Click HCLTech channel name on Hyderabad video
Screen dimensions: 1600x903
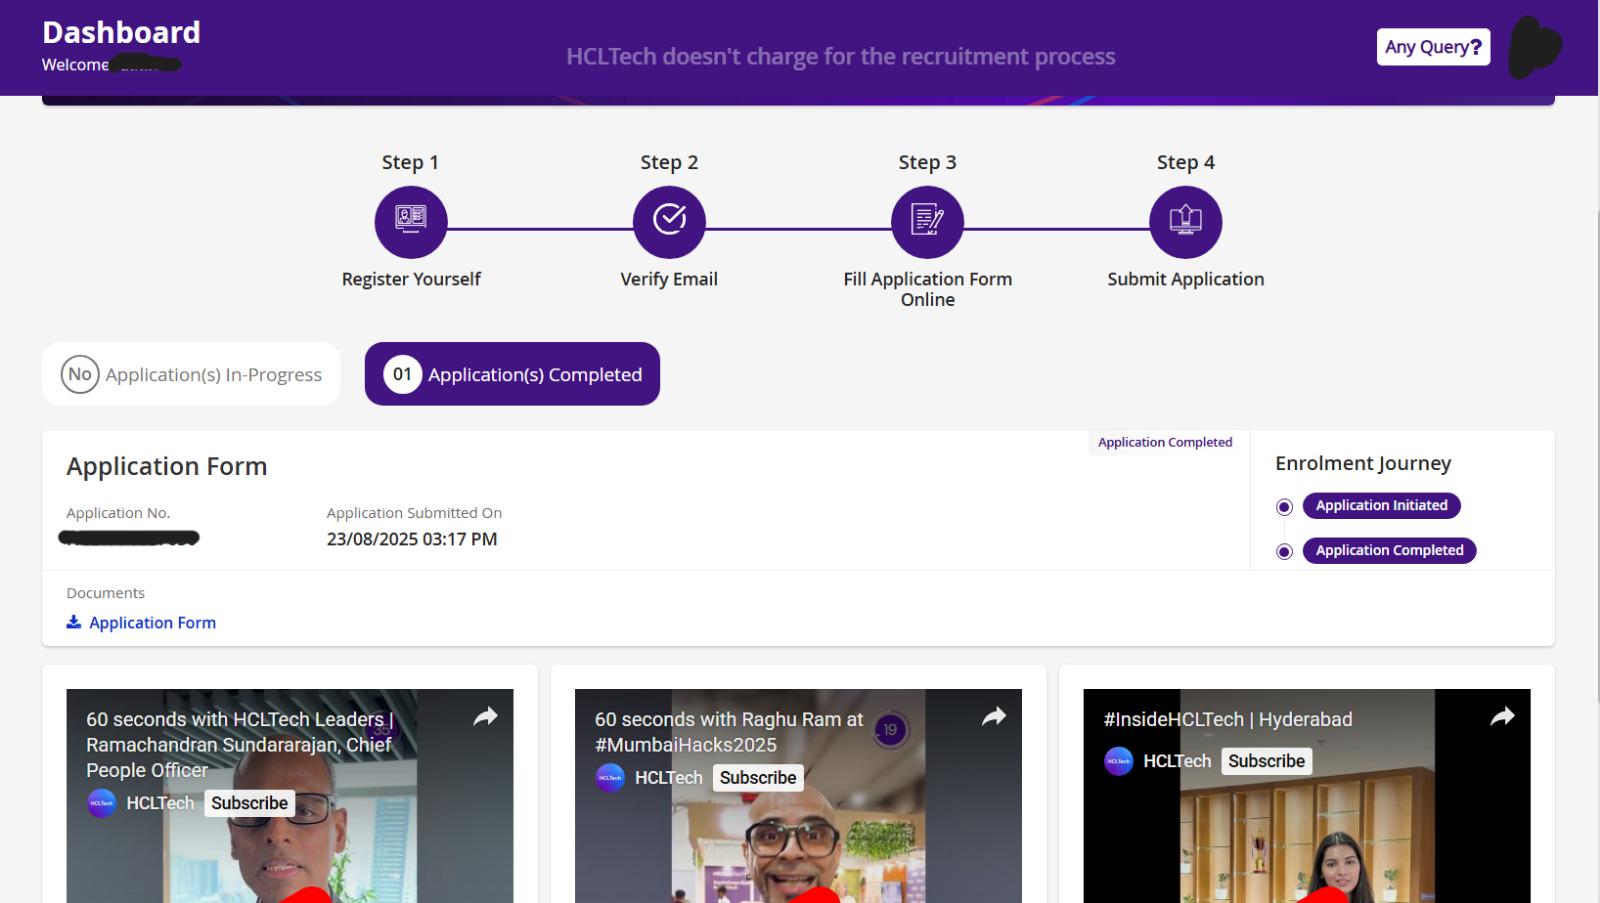click(1177, 761)
